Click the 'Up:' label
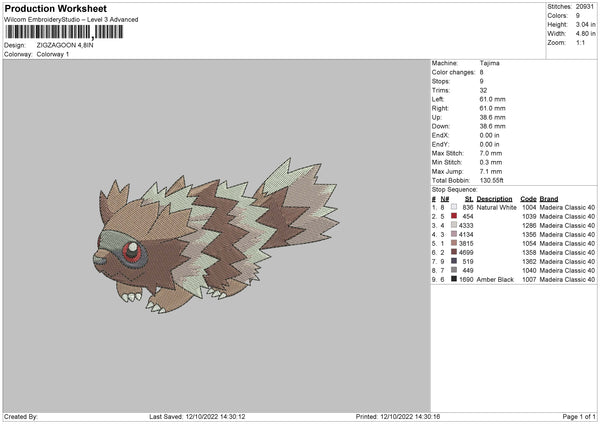This screenshot has width=600, height=424. [x=437, y=117]
